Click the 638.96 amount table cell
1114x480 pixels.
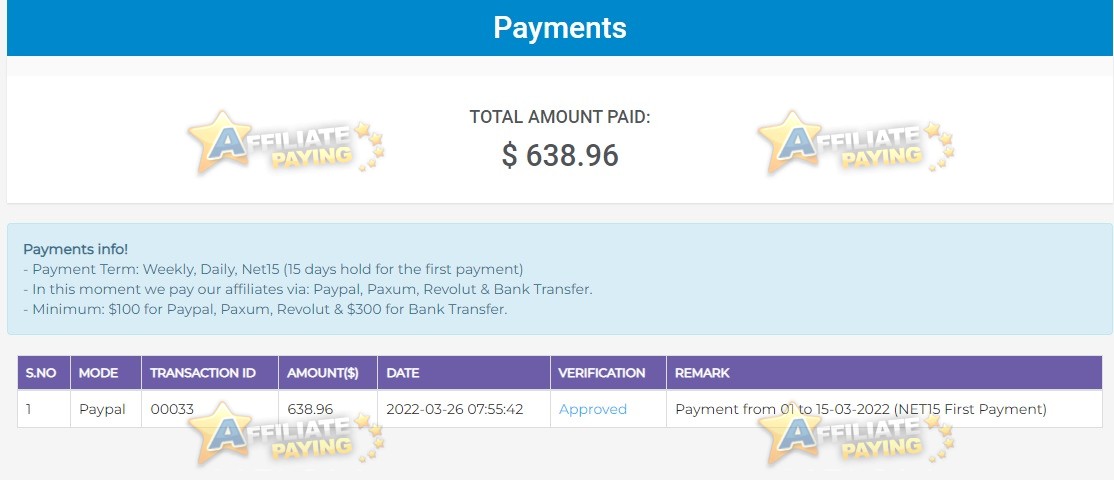click(328, 408)
